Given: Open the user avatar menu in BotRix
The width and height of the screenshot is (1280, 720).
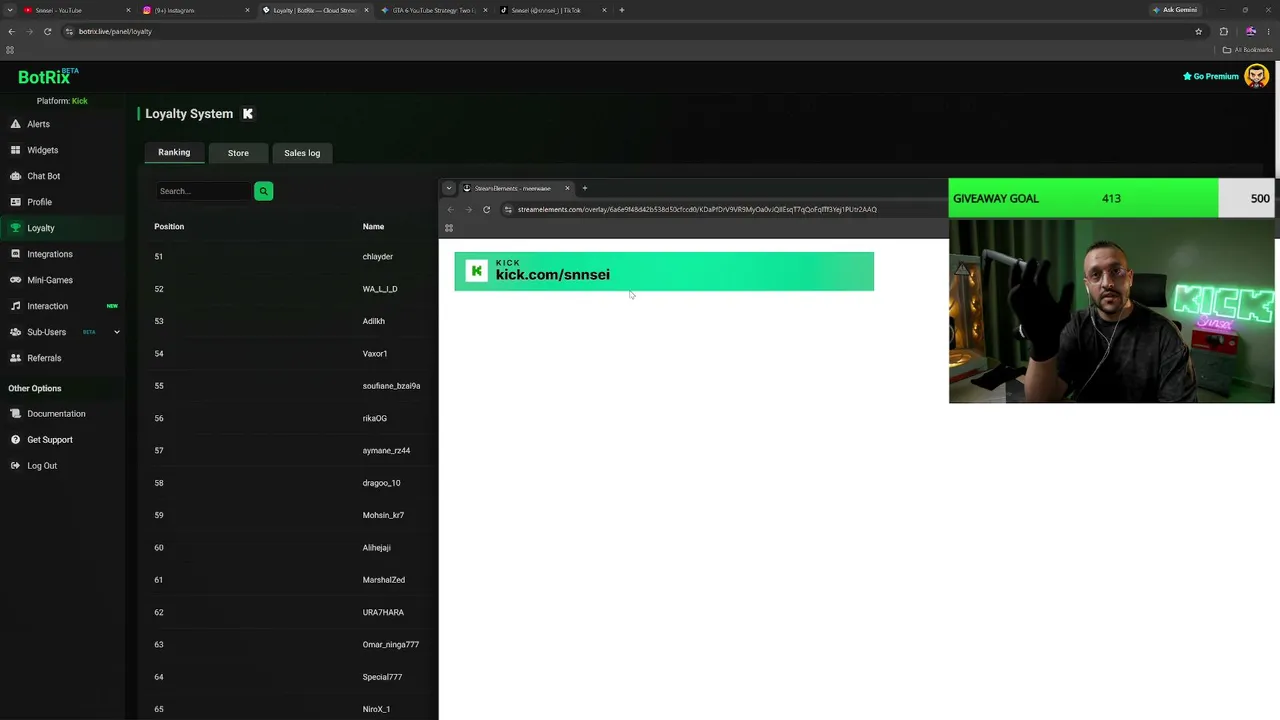Looking at the screenshot, I should click(x=1256, y=76).
